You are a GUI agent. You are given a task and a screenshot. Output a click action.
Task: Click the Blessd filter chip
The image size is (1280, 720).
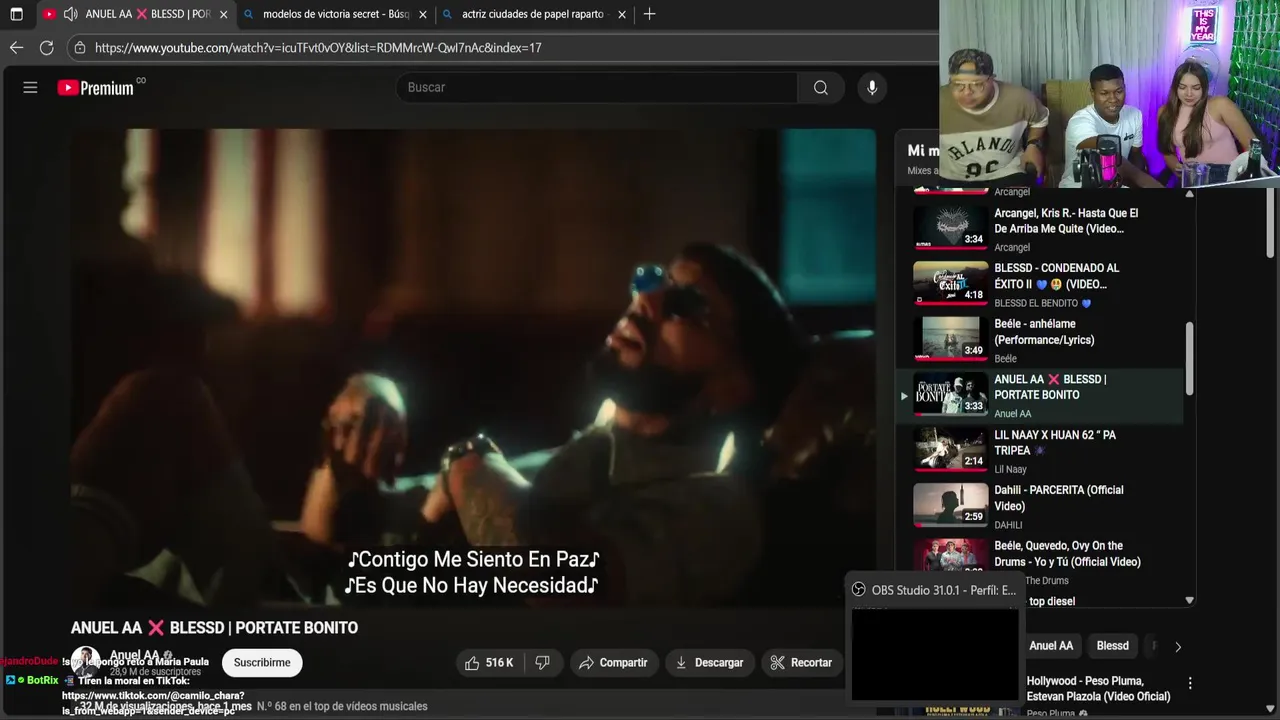click(x=1113, y=646)
